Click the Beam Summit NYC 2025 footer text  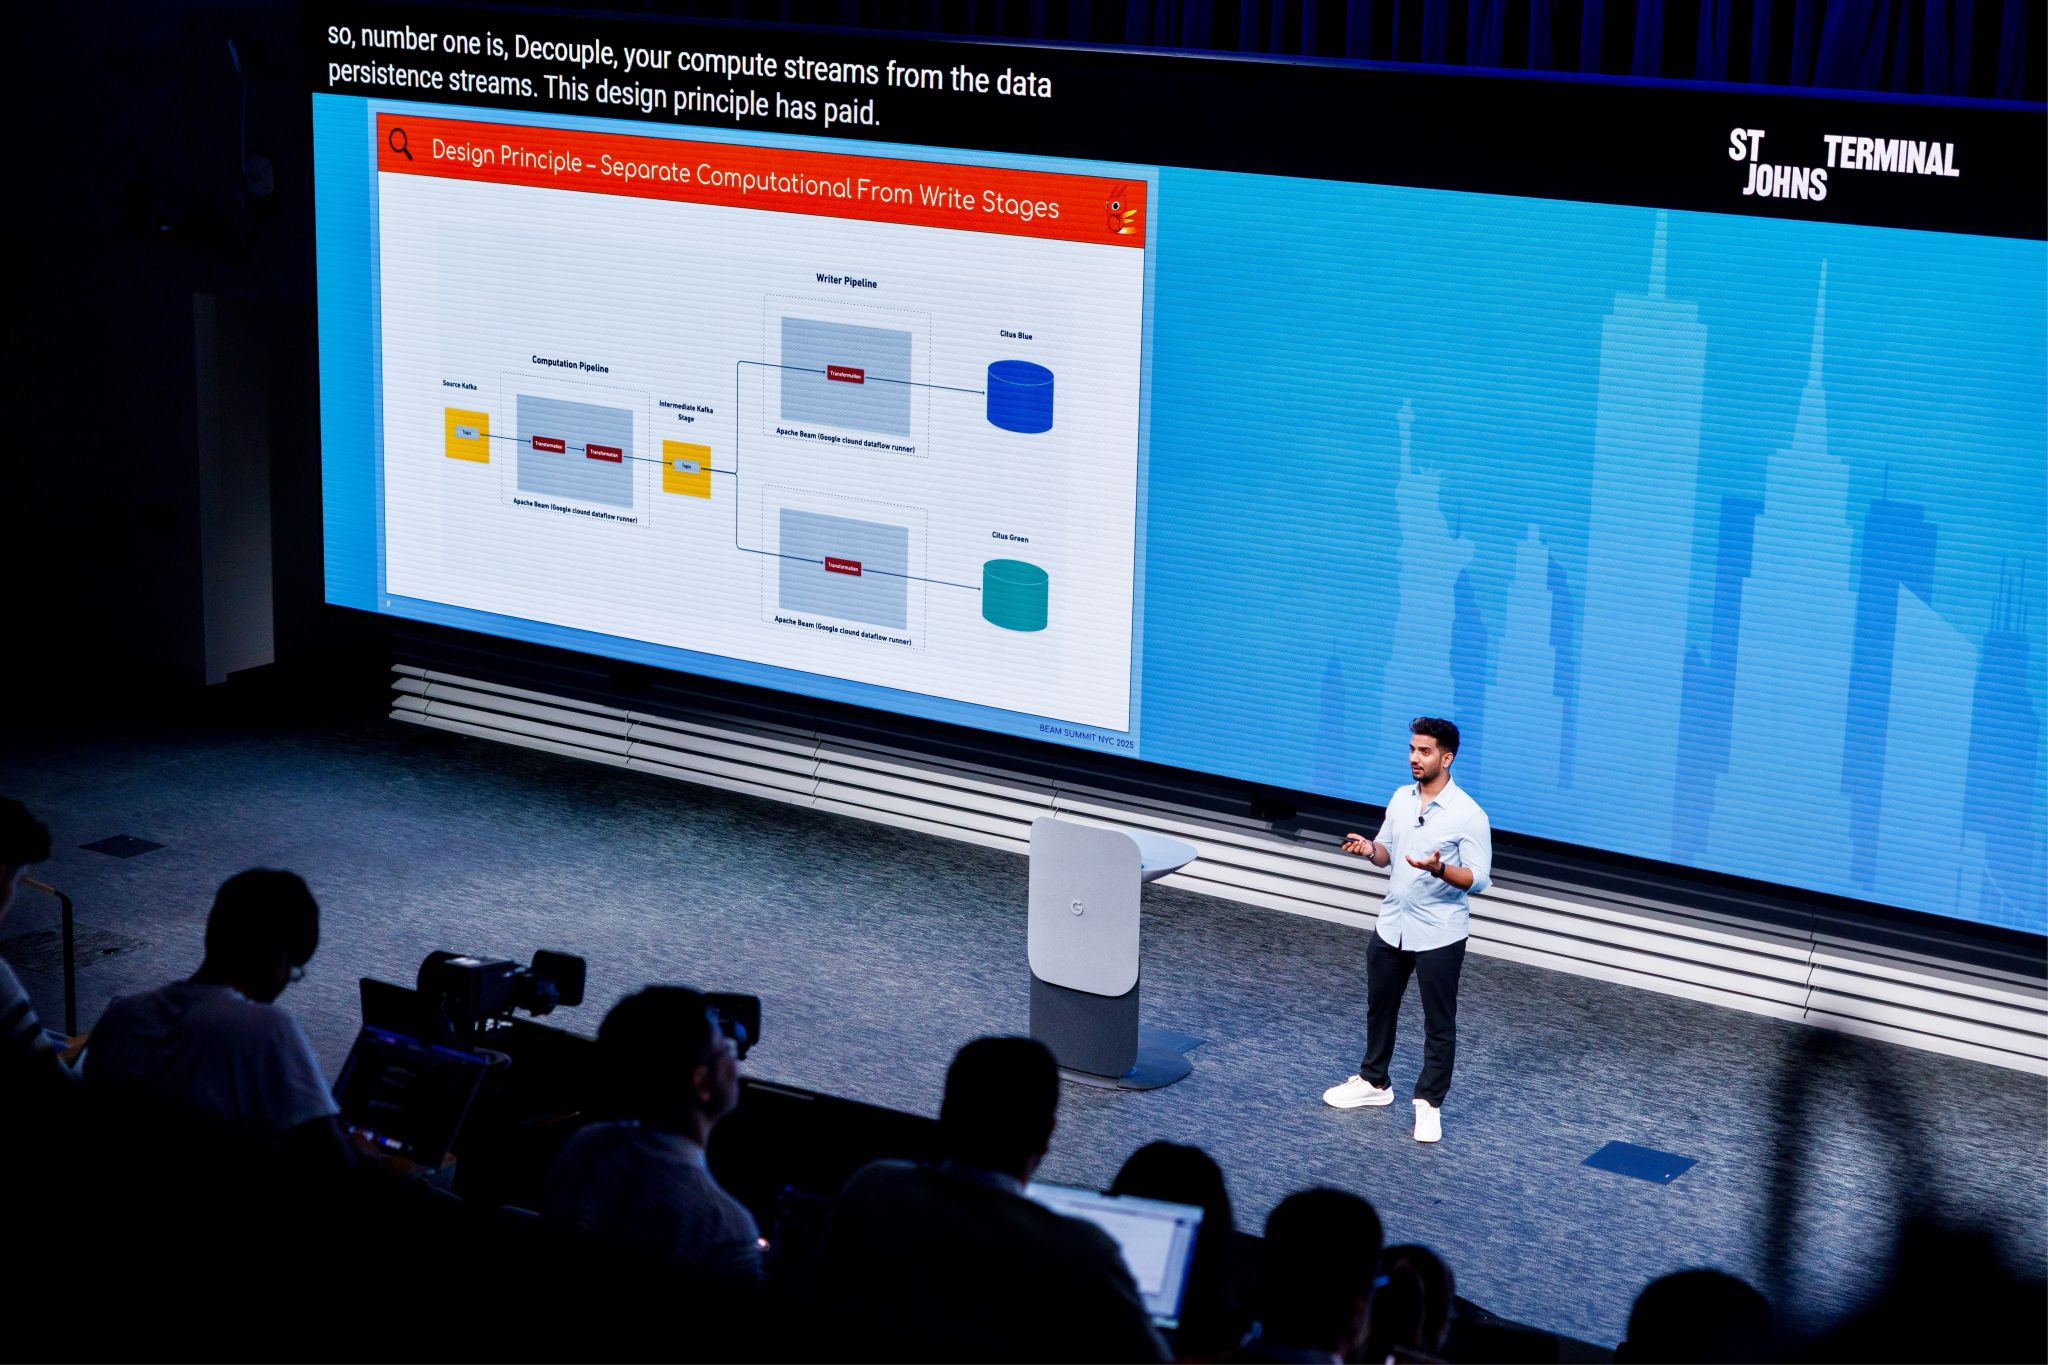coord(1086,737)
